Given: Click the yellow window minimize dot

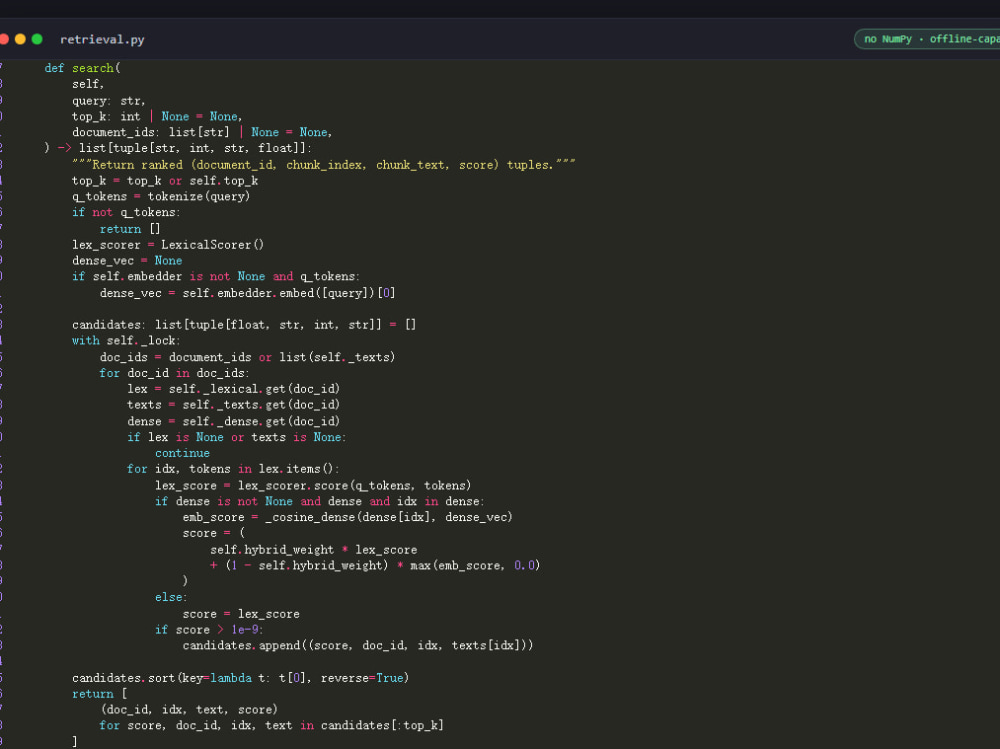Looking at the screenshot, I should [x=20, y=39].
